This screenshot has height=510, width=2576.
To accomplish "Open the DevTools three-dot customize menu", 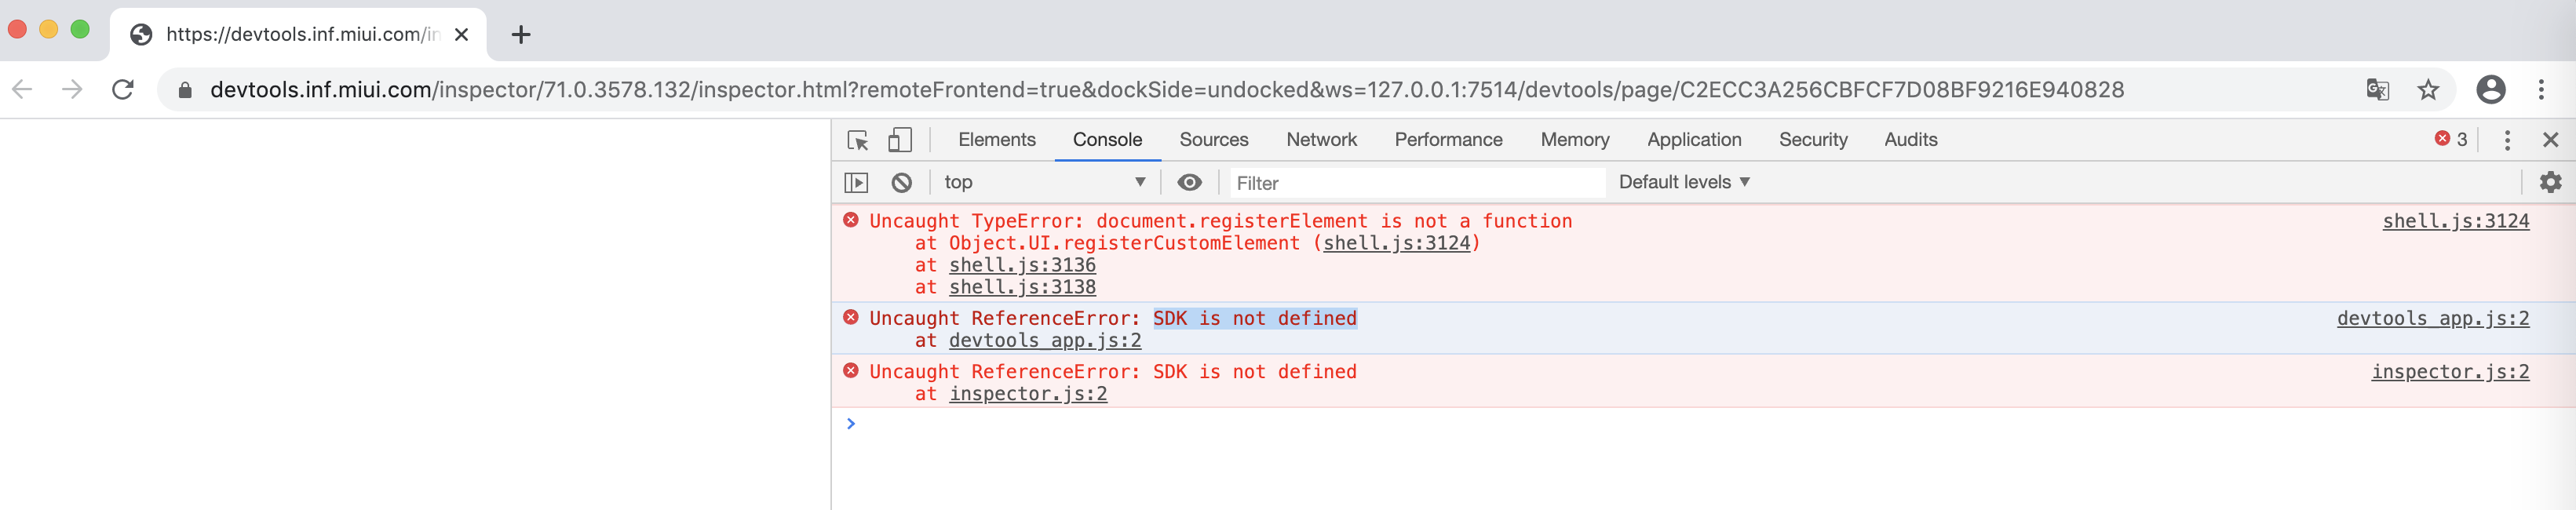I will pyautogui.click(x=2506, y=140).
